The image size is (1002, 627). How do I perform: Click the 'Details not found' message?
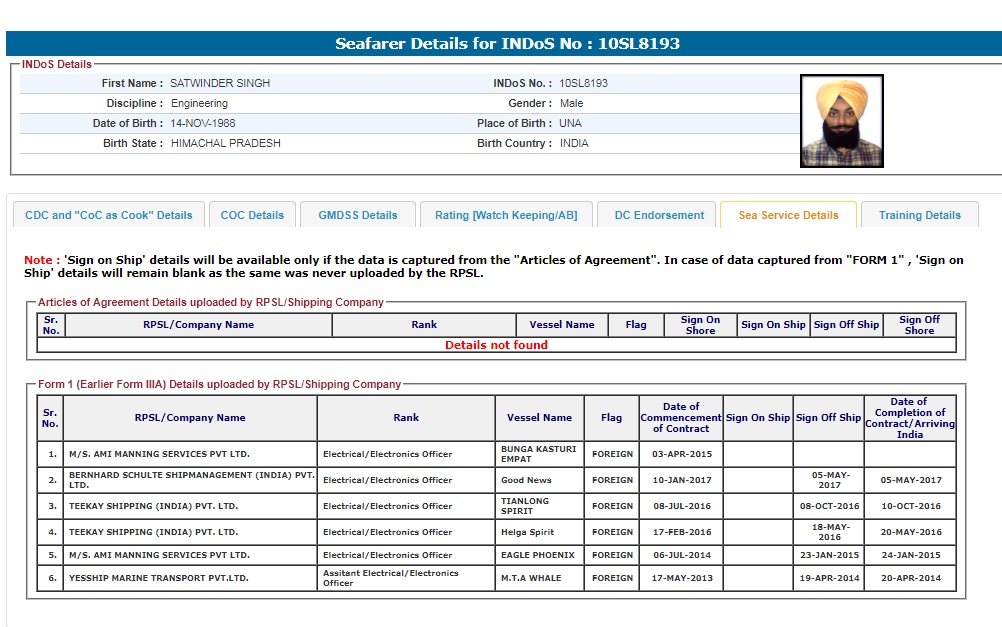[496, 345]
